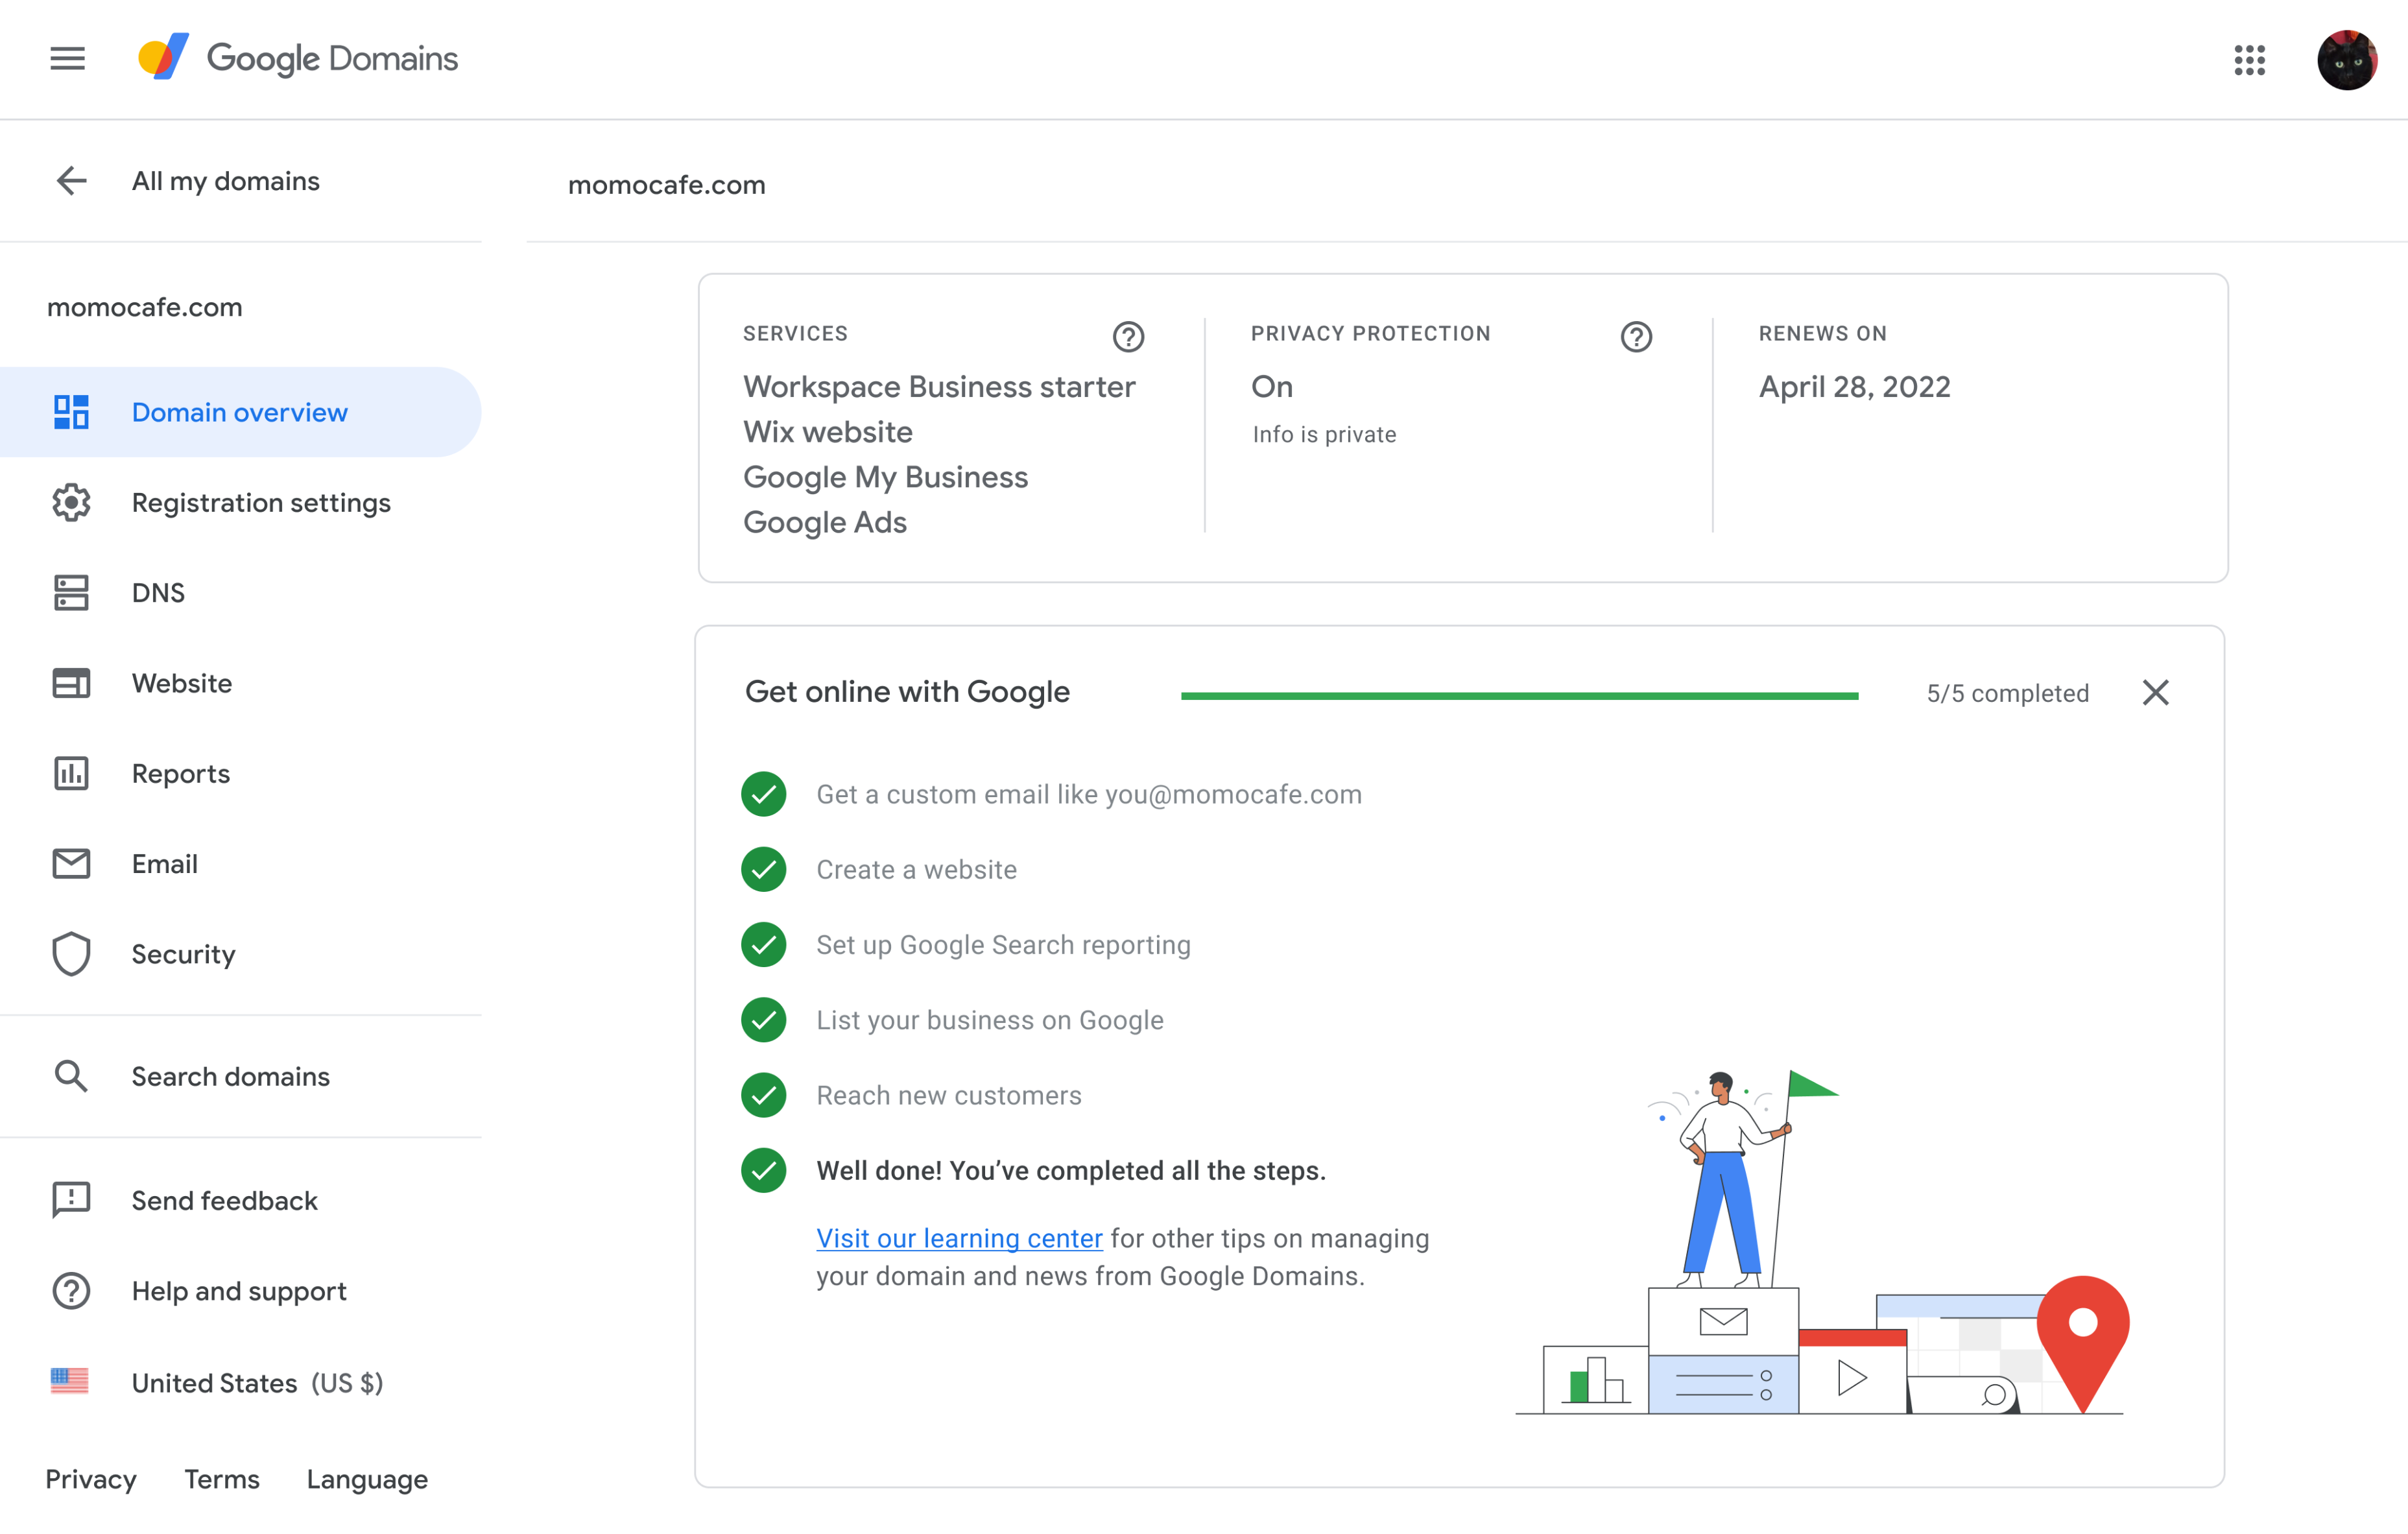Click the April 28, 2022 renewal date
This screenshot has height=1534, width=2408.
[x=1854, y=387]
